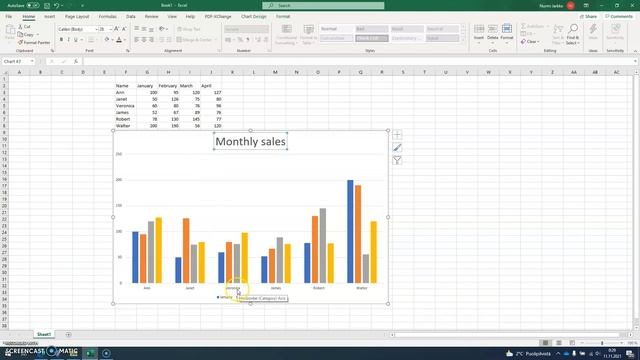Expand the cell styles gallery
Screen dimensions: 640x360
coord(463,40)
